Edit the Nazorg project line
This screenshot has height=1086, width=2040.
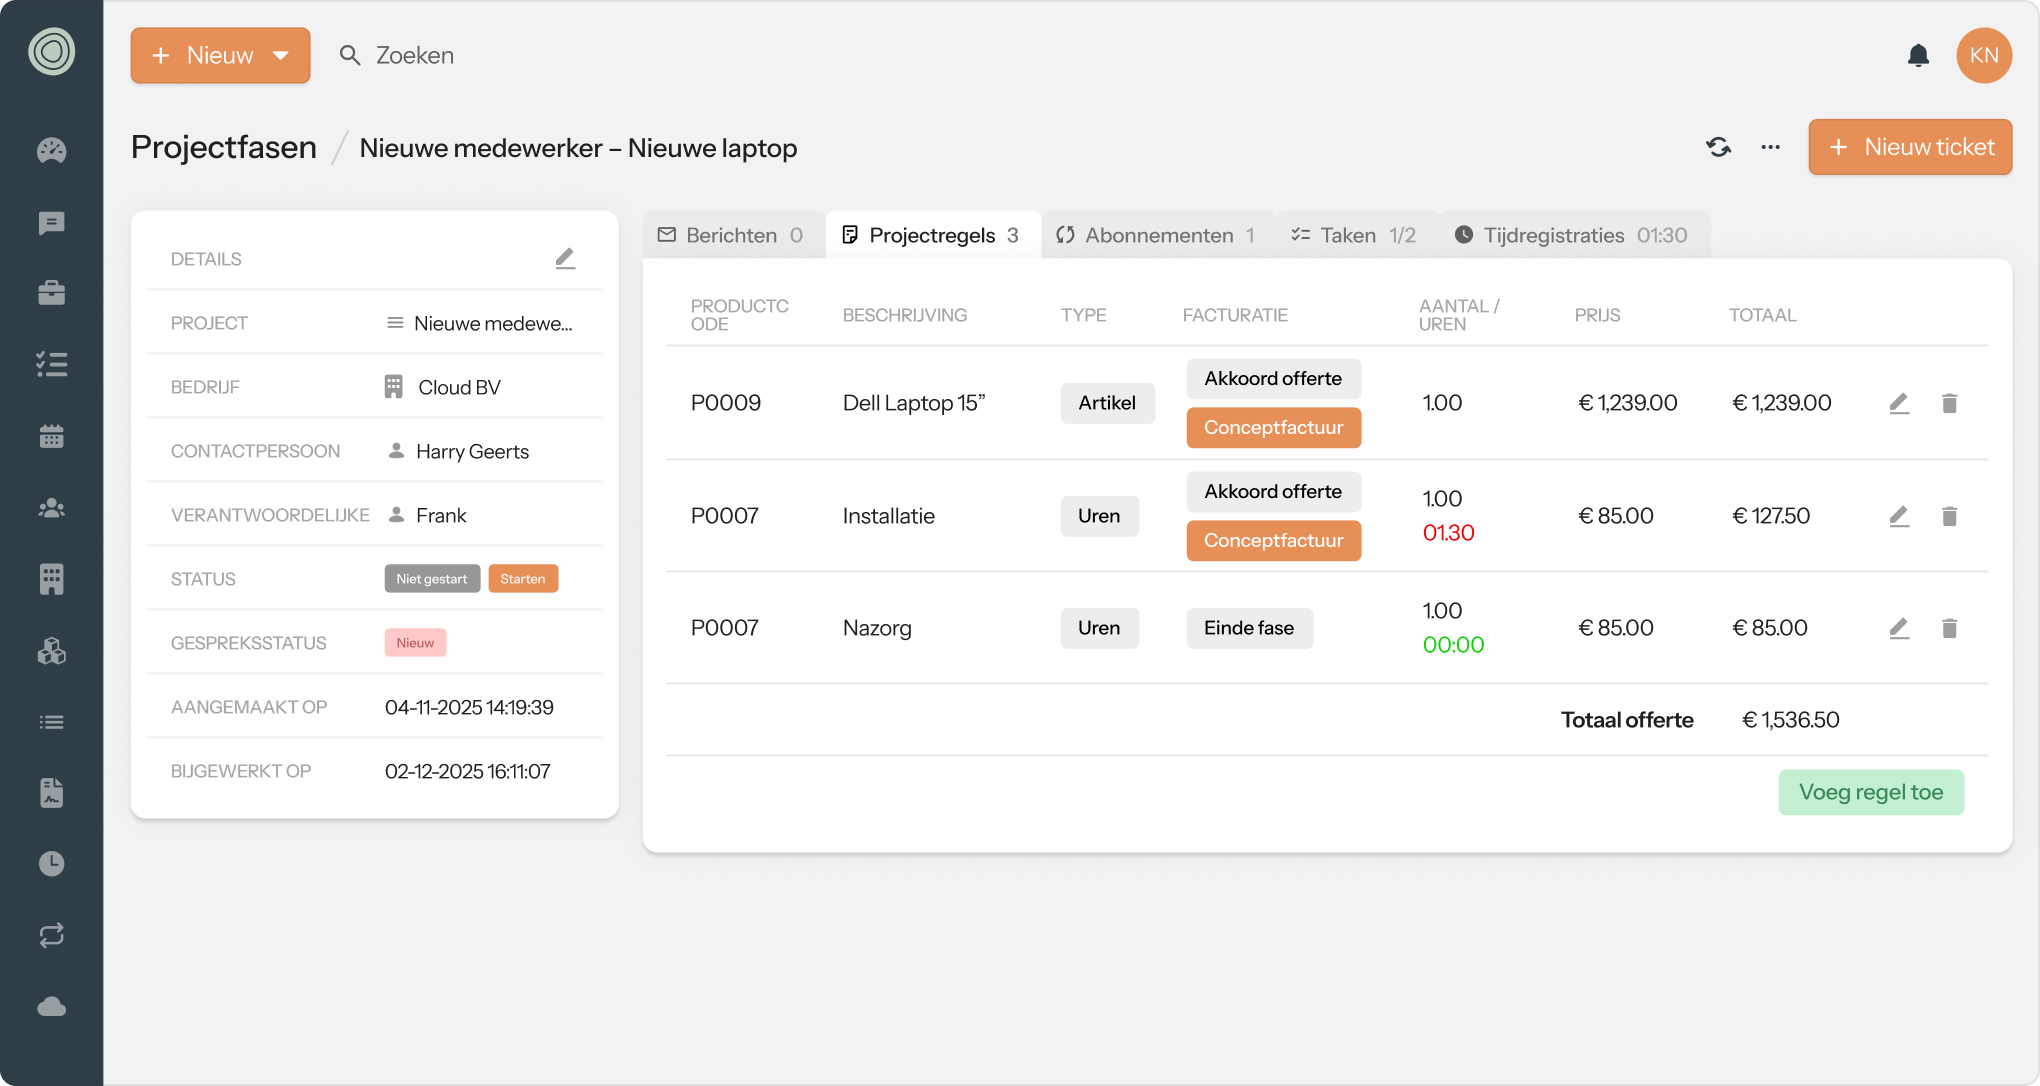pos(1899,628)
